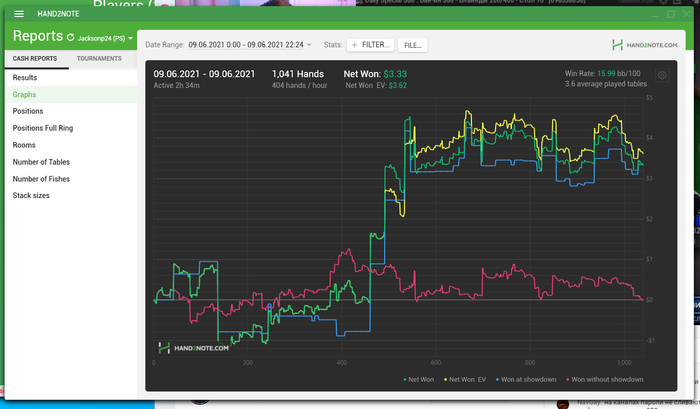
Task: Toggle Won without showdown legend series
Action: [604, 380]
